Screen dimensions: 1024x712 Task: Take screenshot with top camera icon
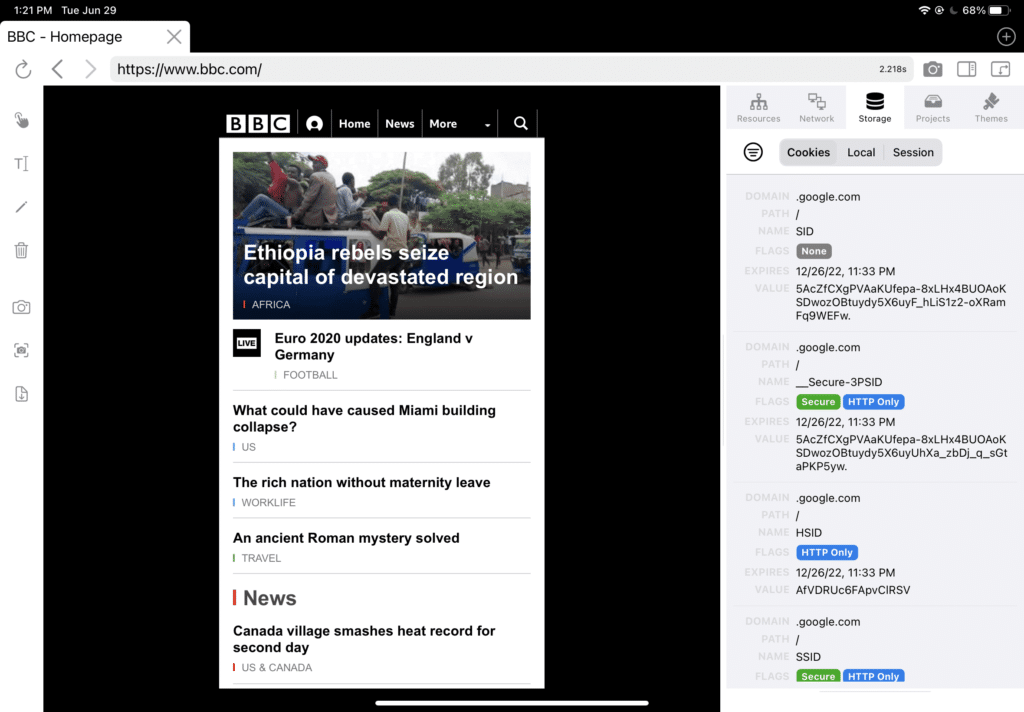pos(933,69)
